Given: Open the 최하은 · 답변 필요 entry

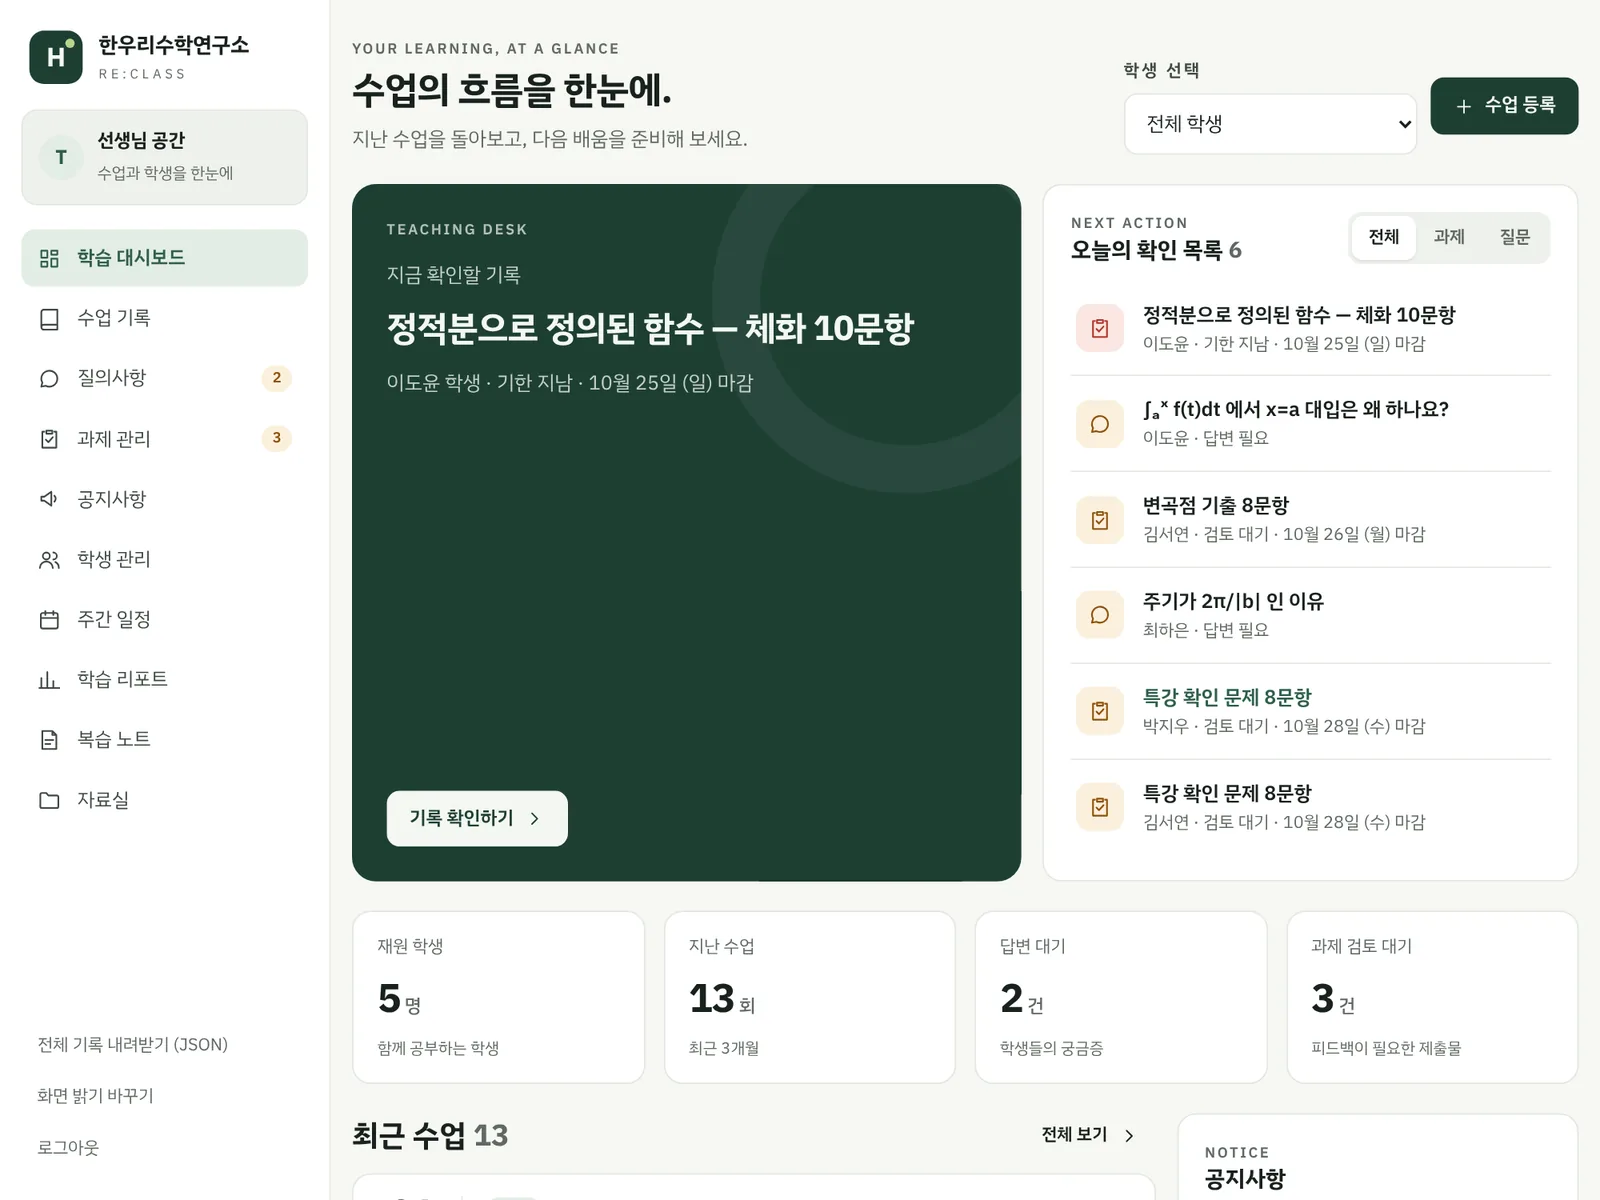Looking at the screenshot, I should [1310, 615].
